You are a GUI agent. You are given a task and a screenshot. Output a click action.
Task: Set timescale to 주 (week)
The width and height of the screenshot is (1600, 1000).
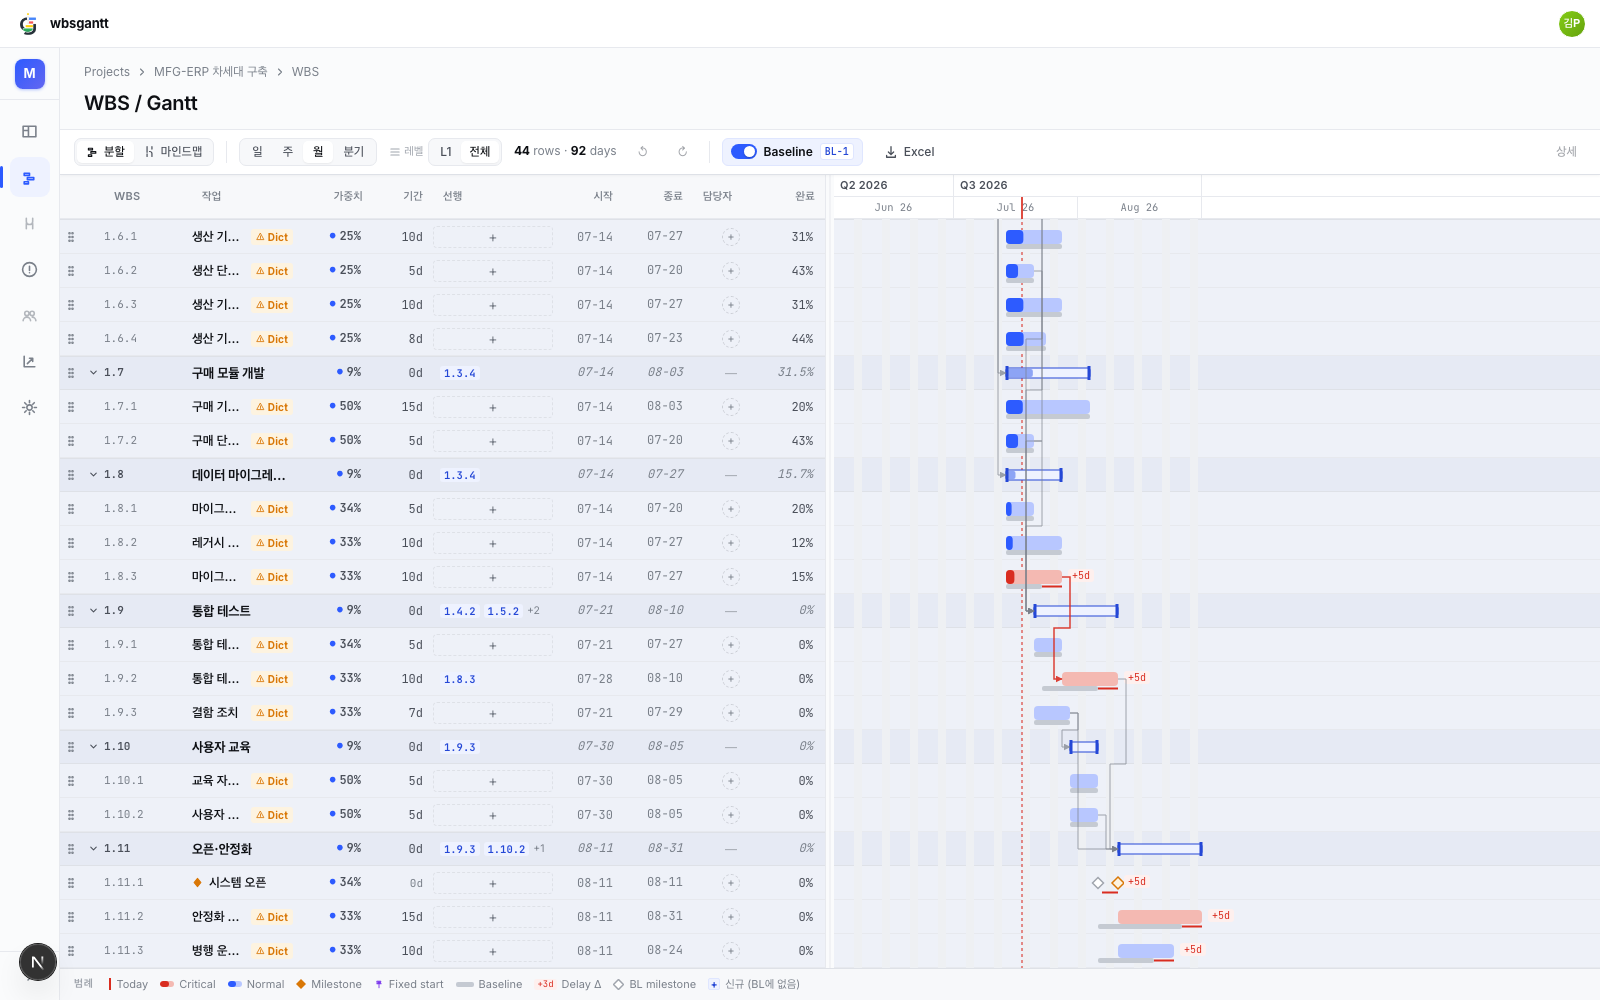point(288,152)
